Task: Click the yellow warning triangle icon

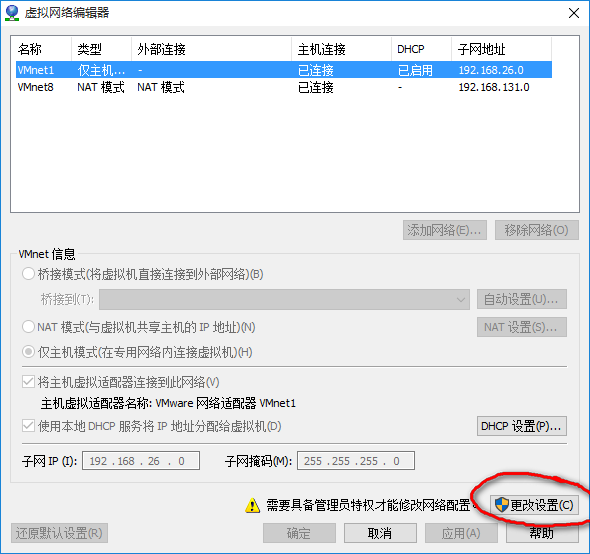Action: click(x=252, y=505)
